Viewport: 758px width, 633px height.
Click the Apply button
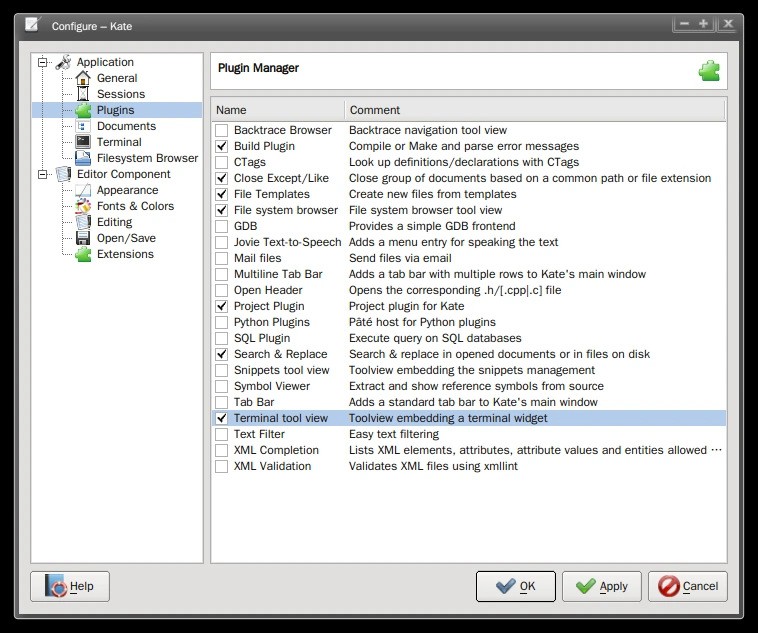point(601,586)
